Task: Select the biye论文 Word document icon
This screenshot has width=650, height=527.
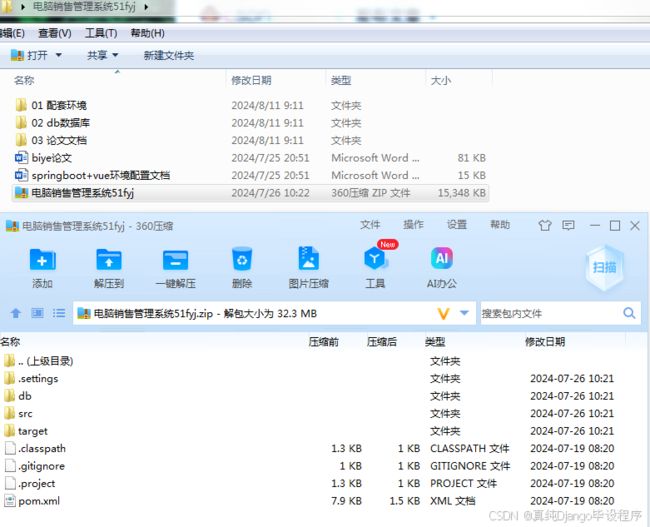Action: pyautogui.click(x=21, y=158)
